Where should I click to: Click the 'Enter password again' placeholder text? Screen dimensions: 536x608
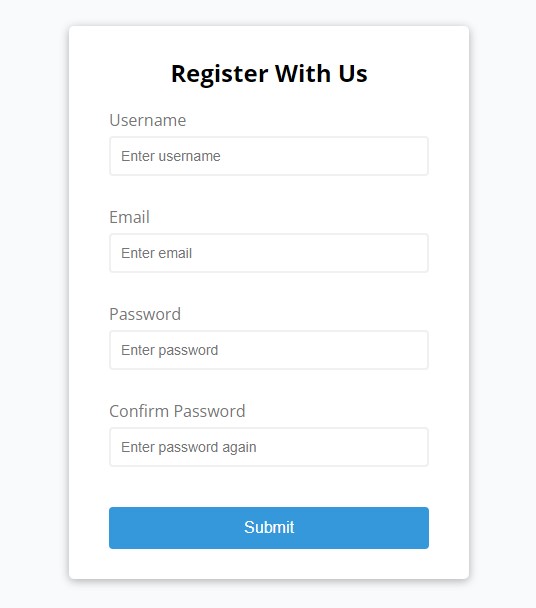click(x=188, y=447)
